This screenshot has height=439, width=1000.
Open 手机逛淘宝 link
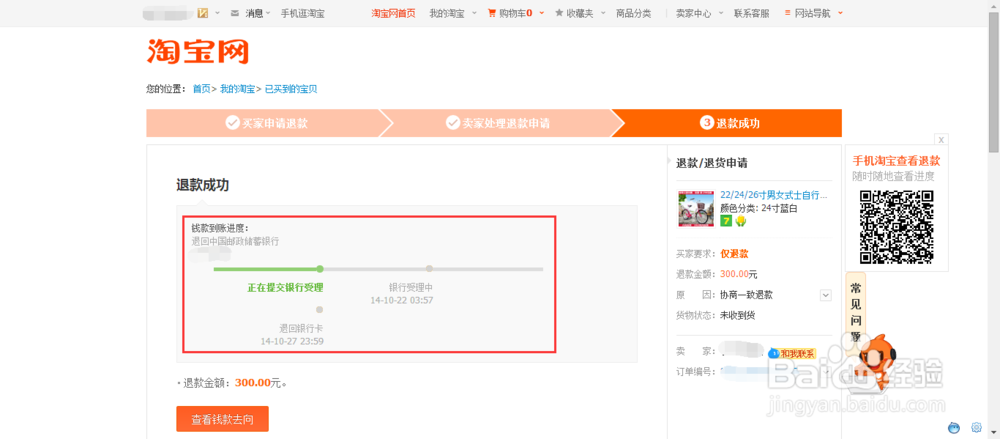(x=303, y=13)
